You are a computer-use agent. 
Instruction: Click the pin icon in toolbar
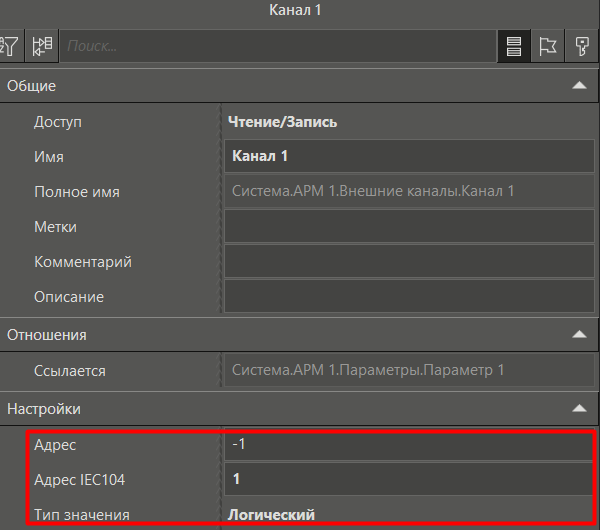(581, 46)
